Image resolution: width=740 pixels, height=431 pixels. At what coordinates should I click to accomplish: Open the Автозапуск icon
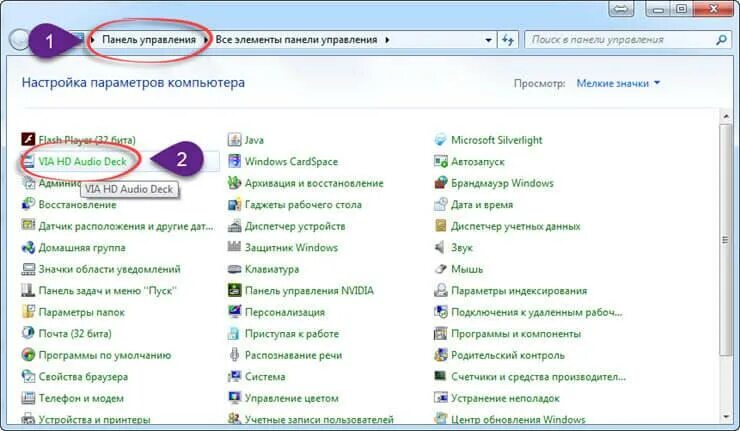440,161
